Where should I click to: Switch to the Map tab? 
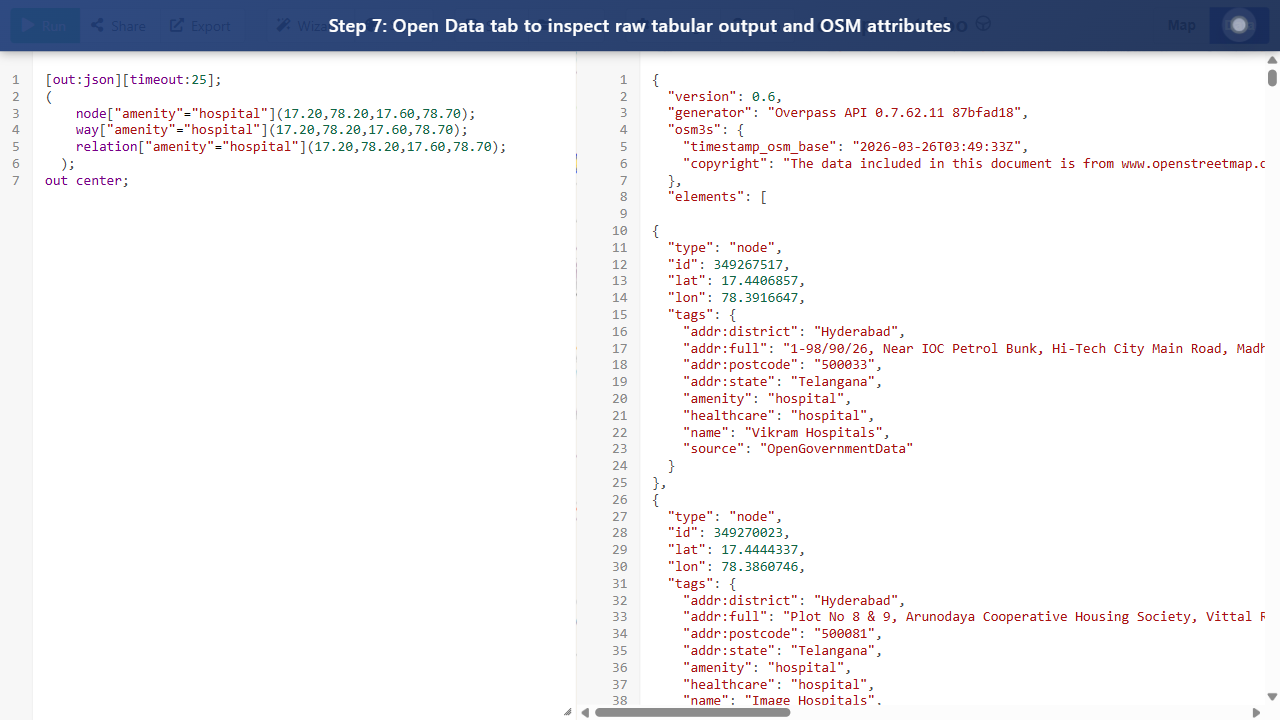tap(1181, 25)
